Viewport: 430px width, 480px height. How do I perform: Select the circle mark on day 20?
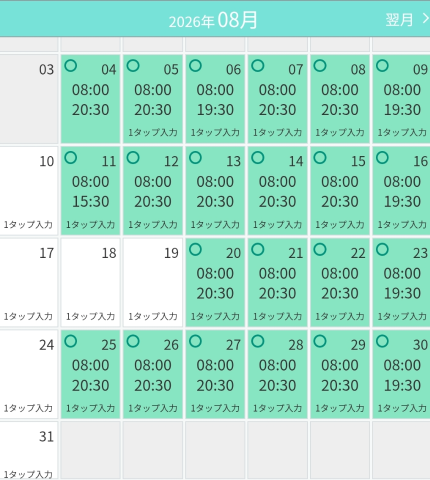pyautogui.click(x=195, y=249)
